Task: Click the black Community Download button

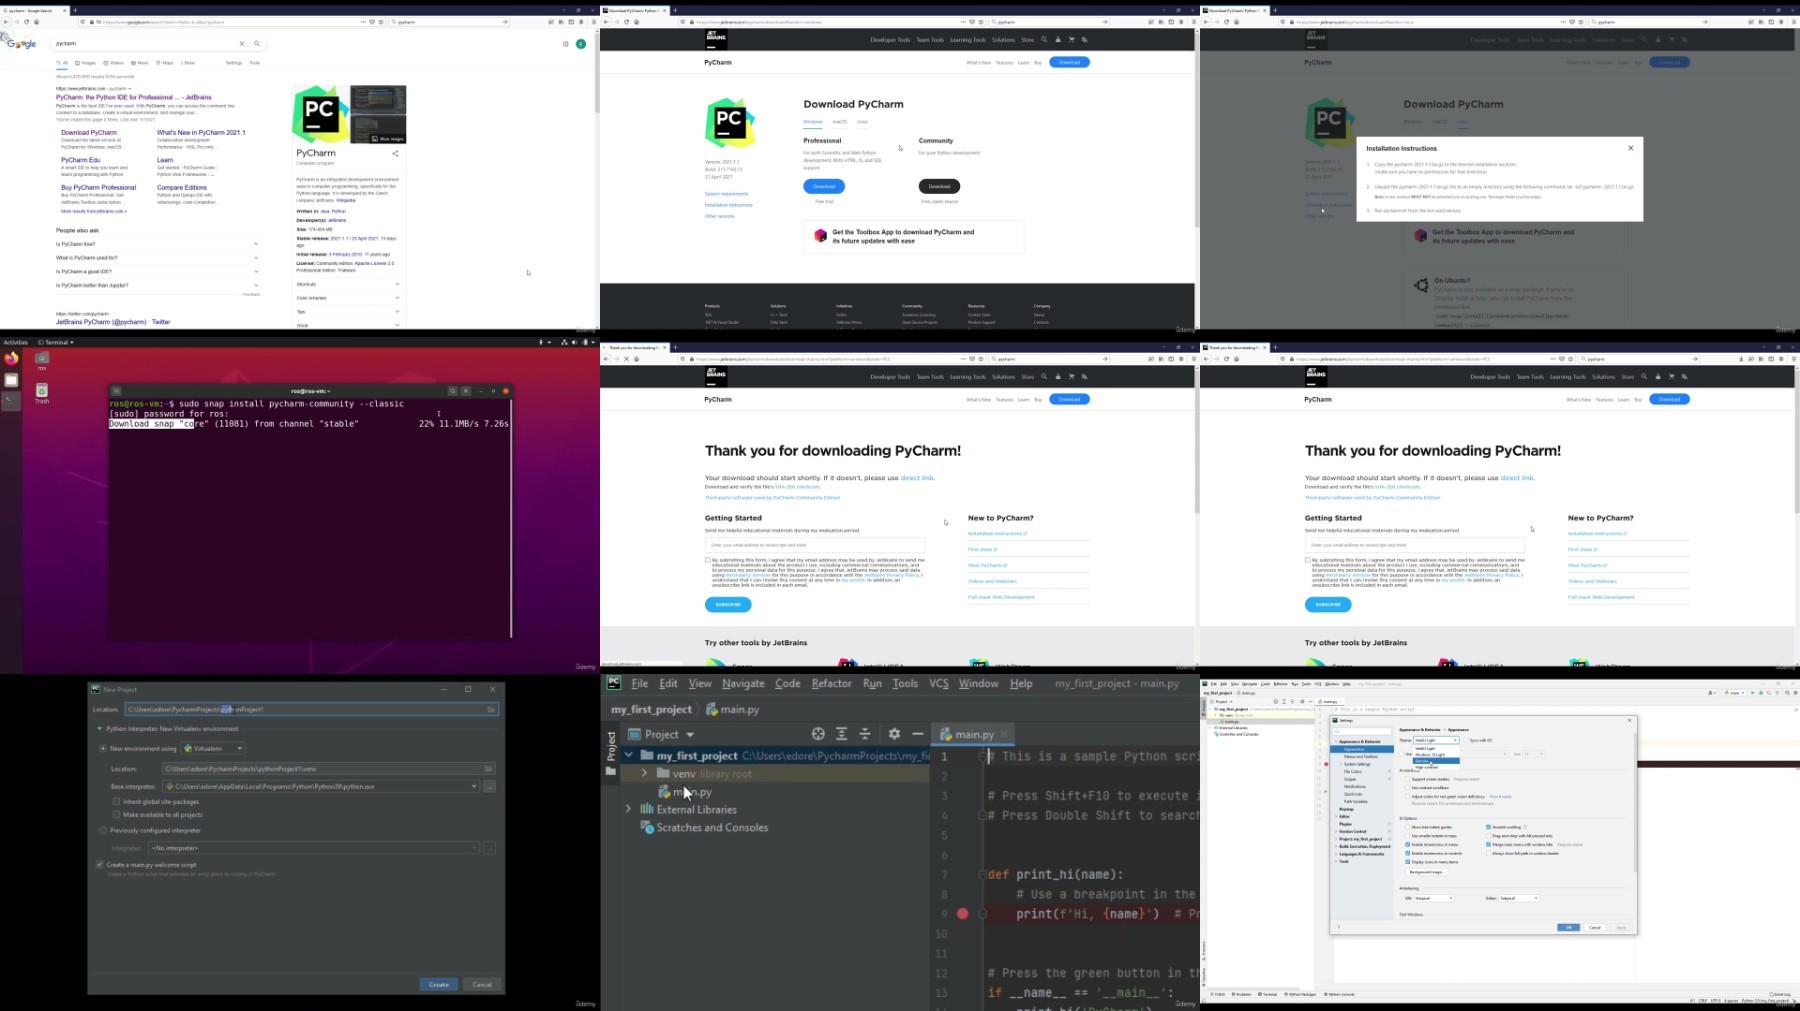Action: click(x=939, y=186)
